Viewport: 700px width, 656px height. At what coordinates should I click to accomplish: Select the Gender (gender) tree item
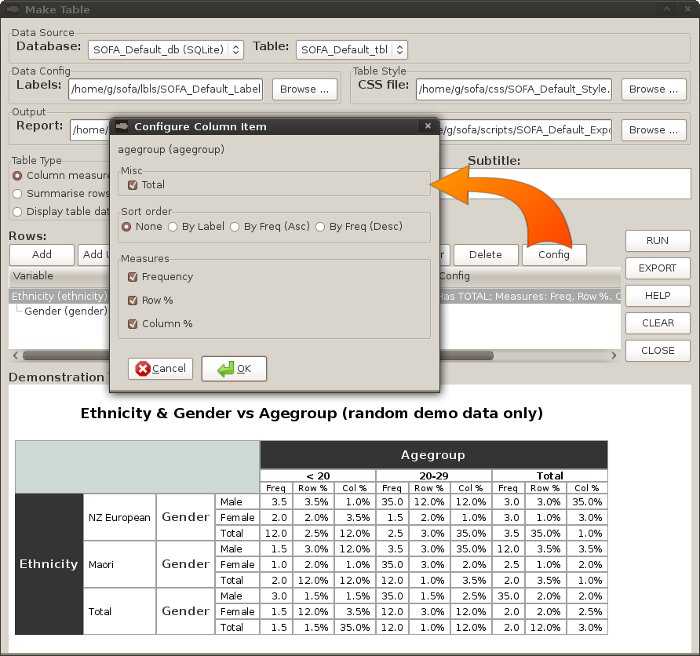pos(66,311)
